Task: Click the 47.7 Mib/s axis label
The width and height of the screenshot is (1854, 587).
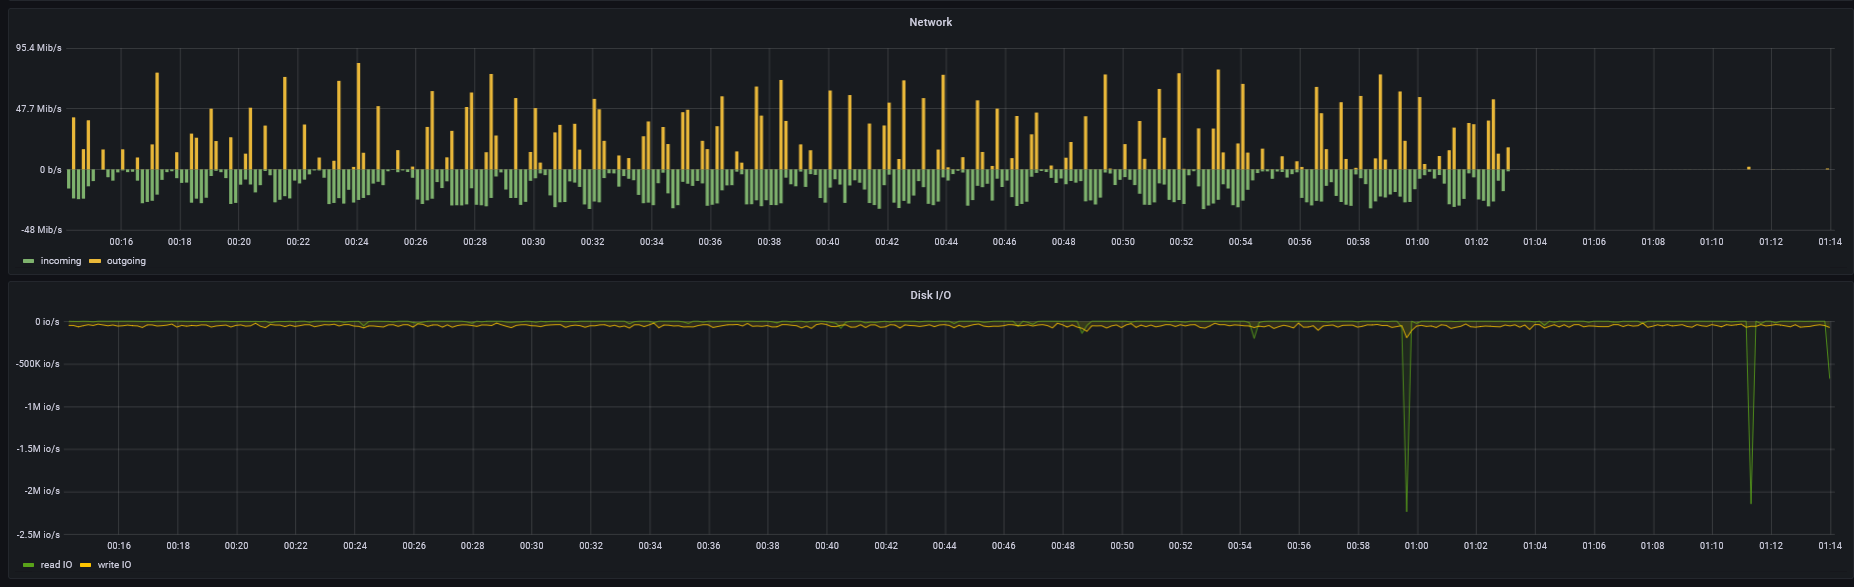Action: pos(39,109)
